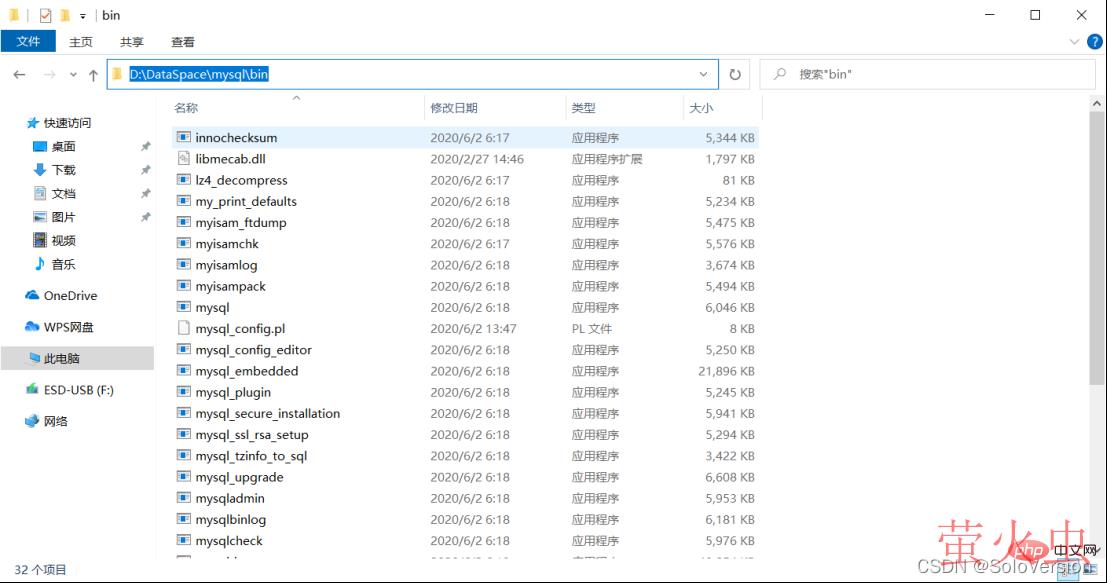
Task: Open the customize quick access toolbar dropdown
Action: pos(82,16)
